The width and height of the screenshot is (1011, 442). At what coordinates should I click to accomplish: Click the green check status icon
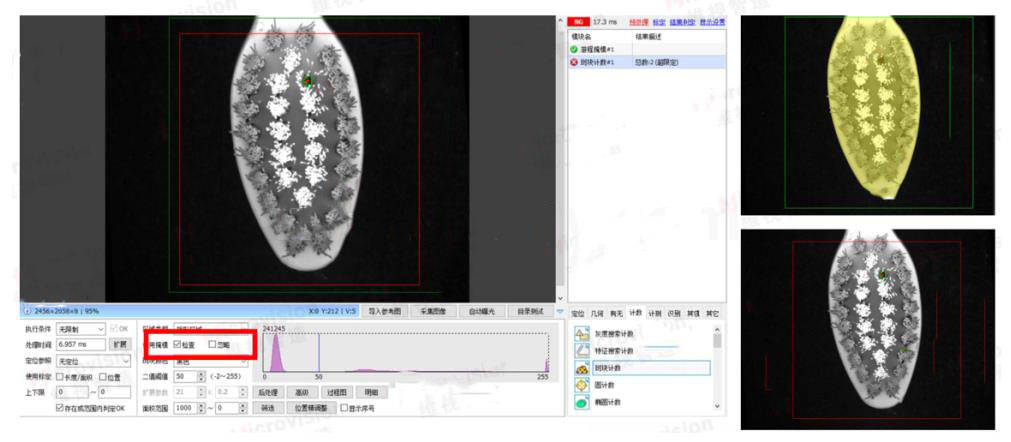[x=574, y=48]
